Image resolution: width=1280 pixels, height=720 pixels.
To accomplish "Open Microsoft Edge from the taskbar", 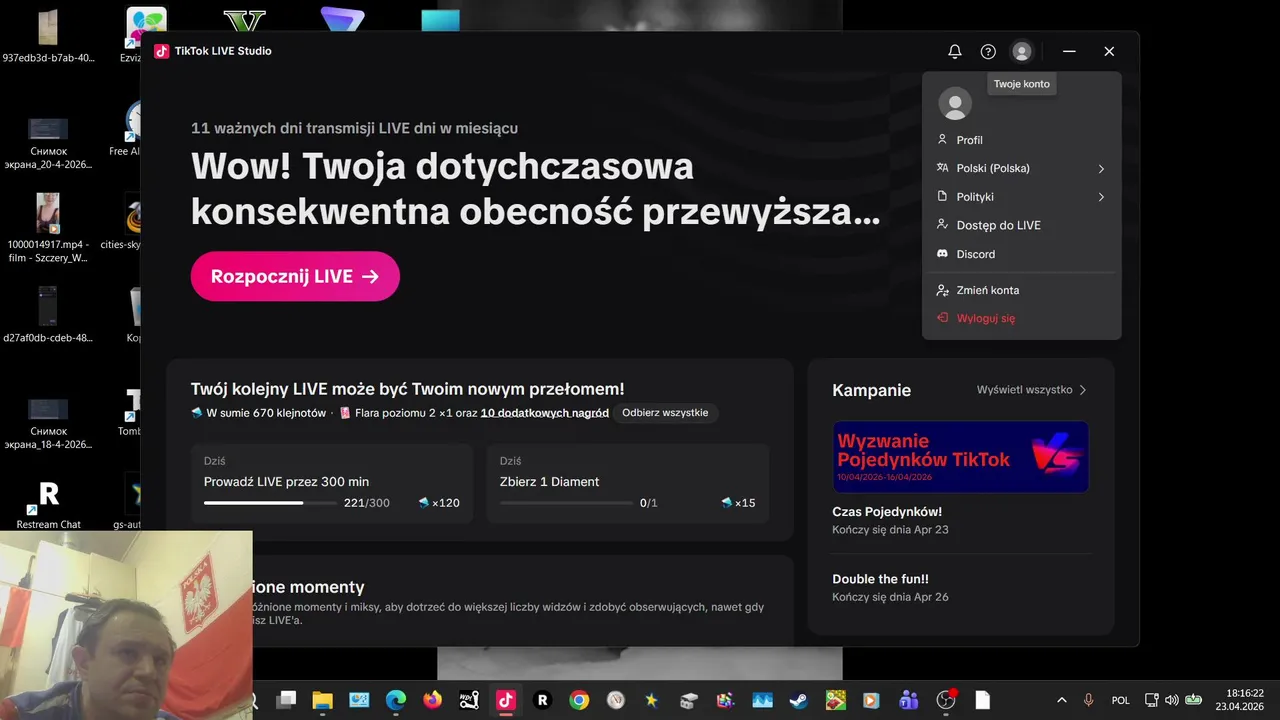I will [396, 700].
